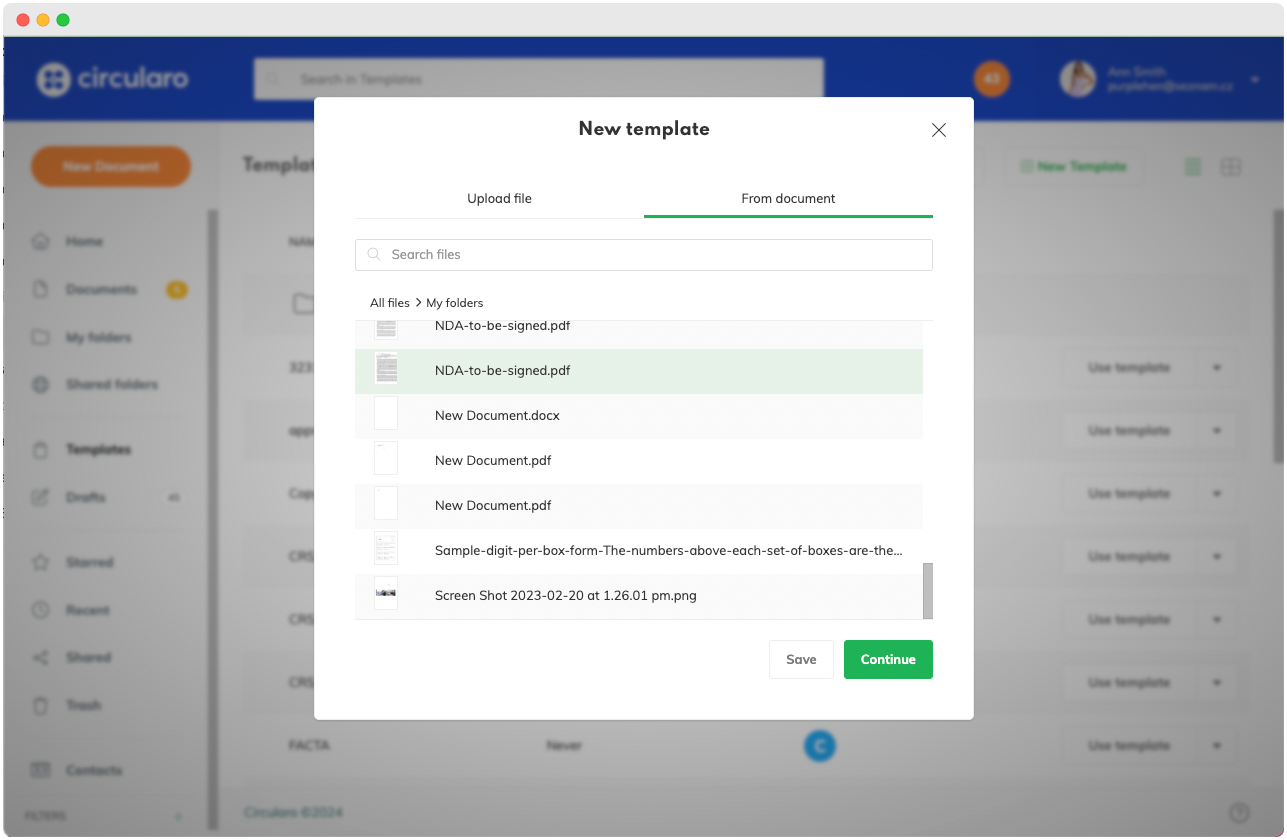
Task: Click the help question mark icon
Action: point(1239,812)
